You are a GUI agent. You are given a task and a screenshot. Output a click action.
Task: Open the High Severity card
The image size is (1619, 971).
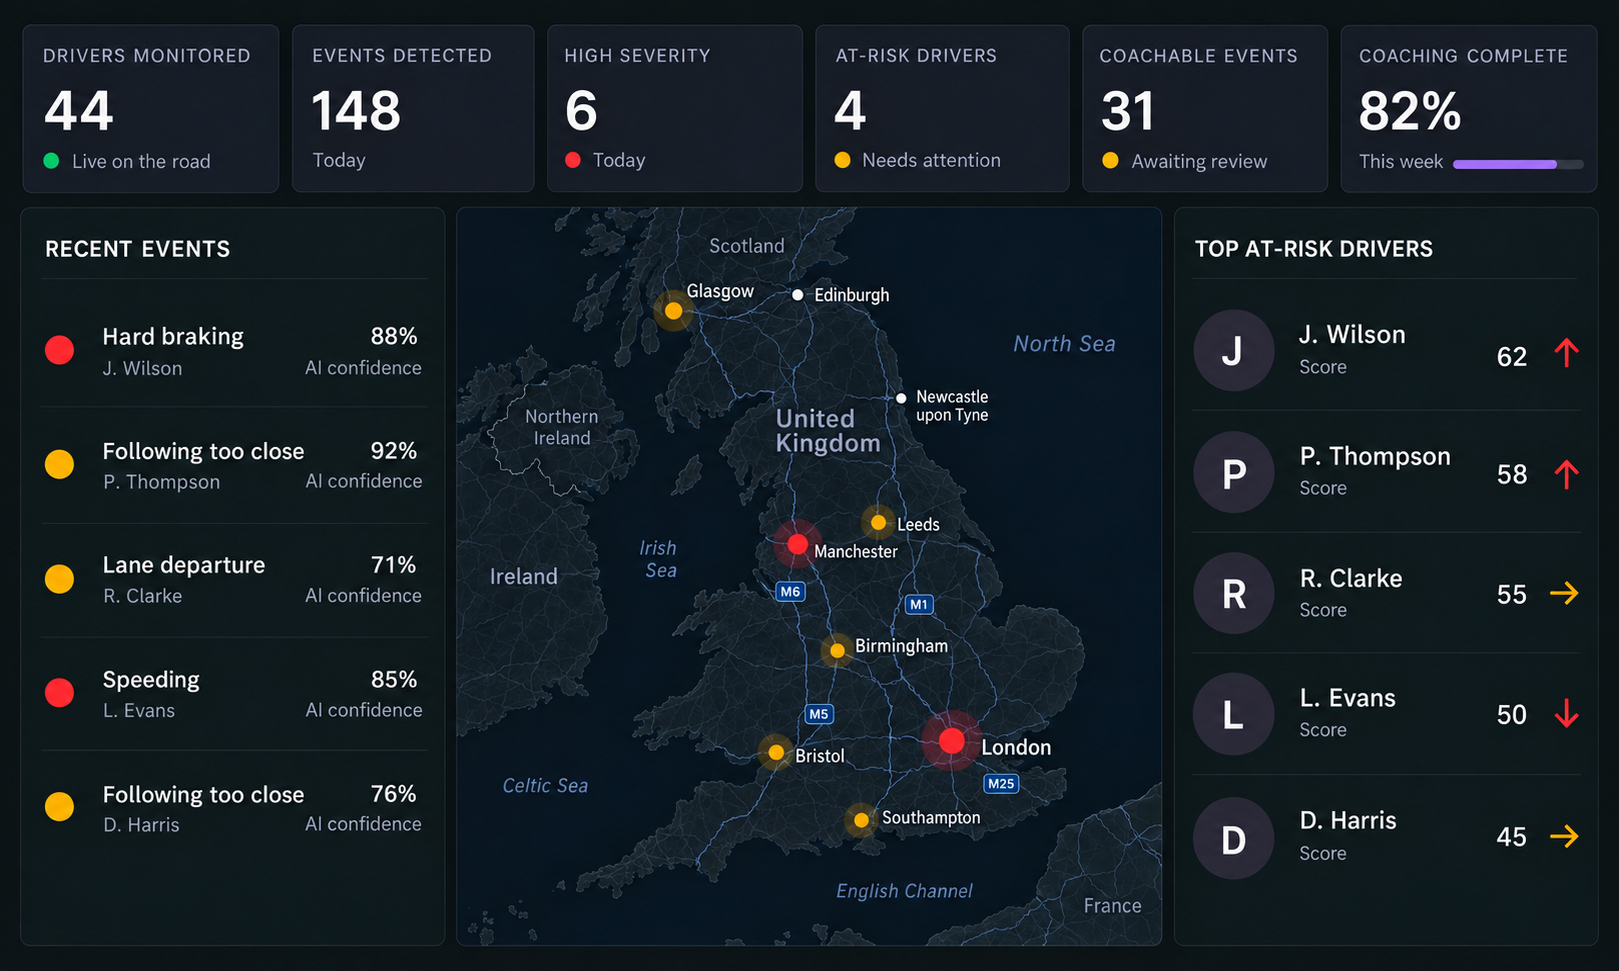tap(675, 109)
